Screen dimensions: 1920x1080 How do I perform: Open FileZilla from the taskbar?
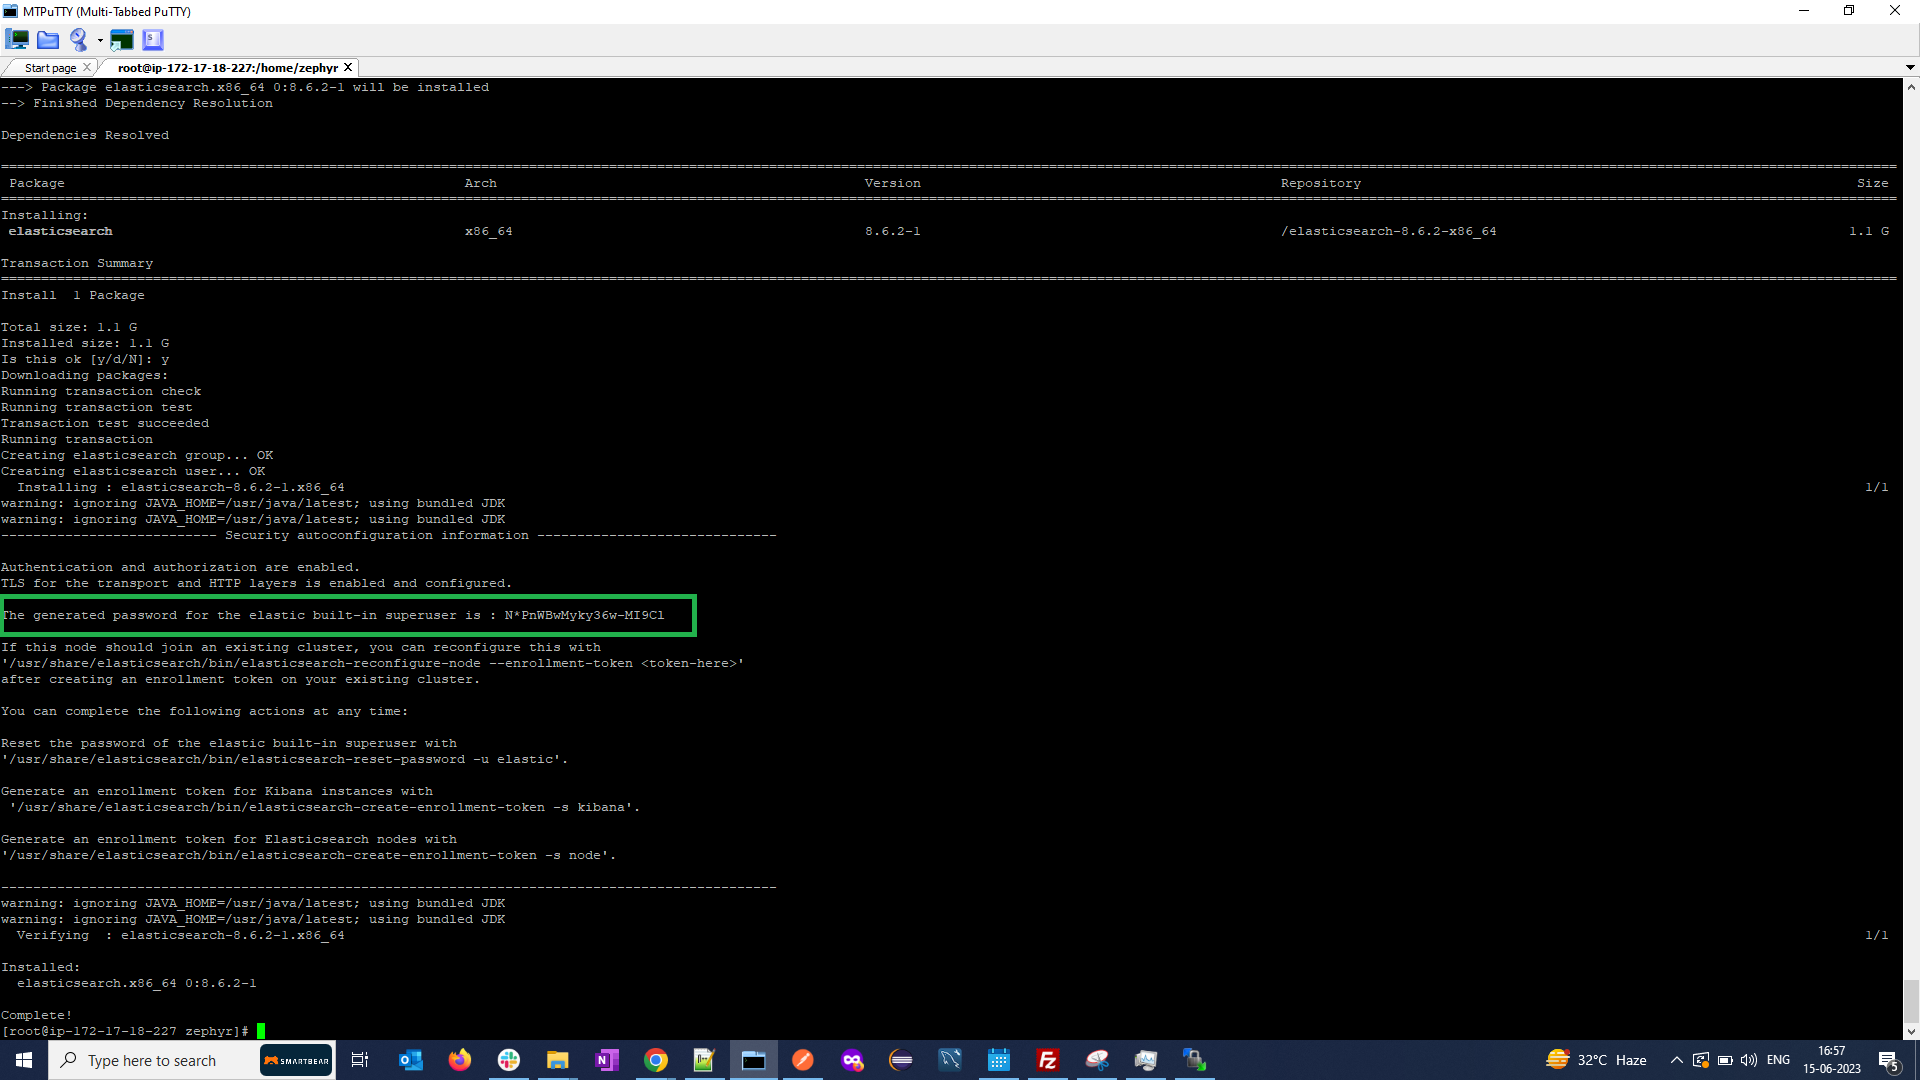(x=1048, y=1060)
